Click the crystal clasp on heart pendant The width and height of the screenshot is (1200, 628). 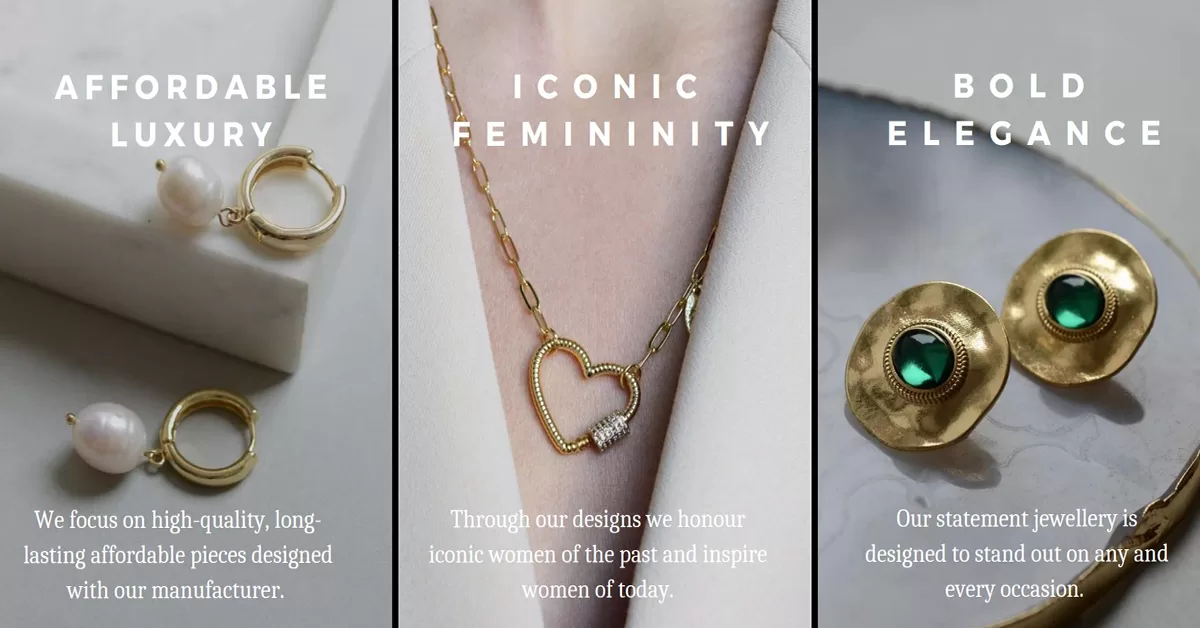point(609,432)
